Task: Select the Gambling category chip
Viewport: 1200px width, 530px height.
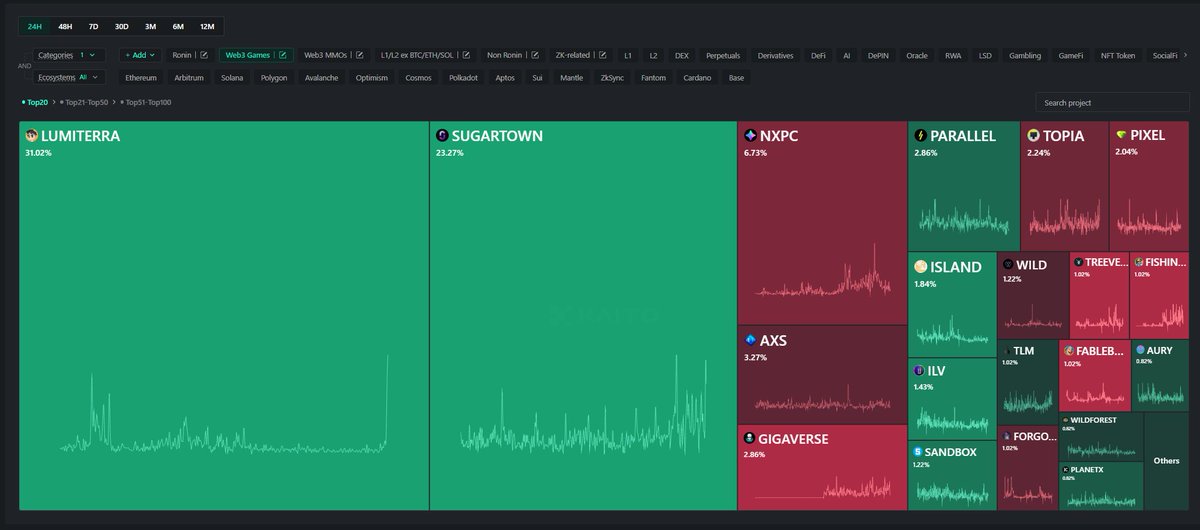Action: pyautogui.click(x=1025, y=55)
